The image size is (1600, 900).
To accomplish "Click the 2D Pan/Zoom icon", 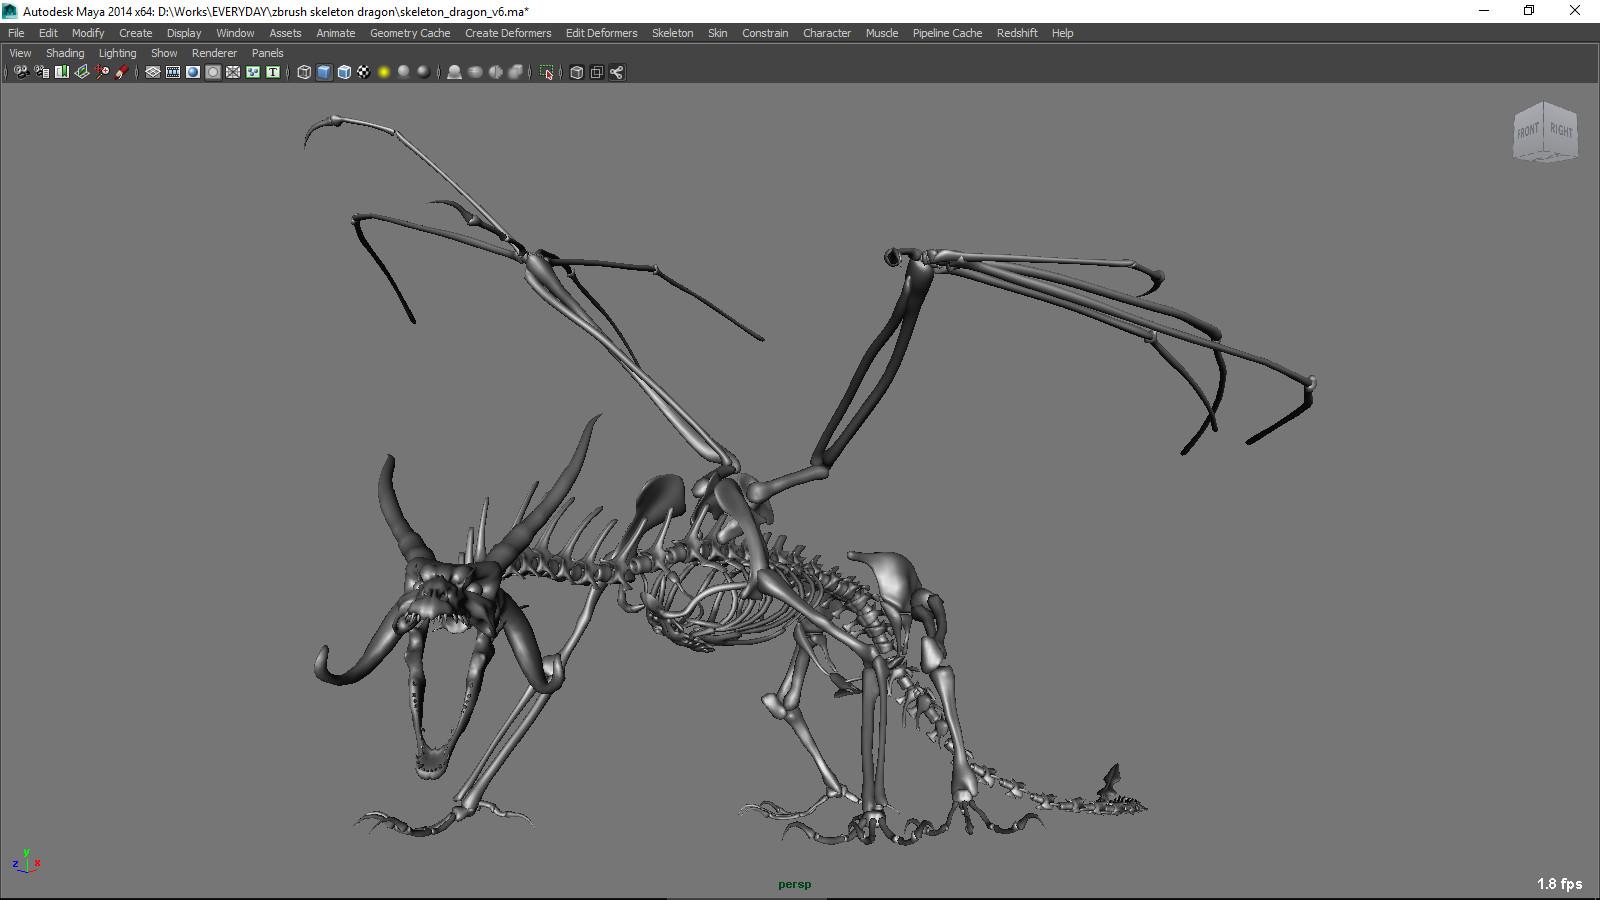I will 102,72.
